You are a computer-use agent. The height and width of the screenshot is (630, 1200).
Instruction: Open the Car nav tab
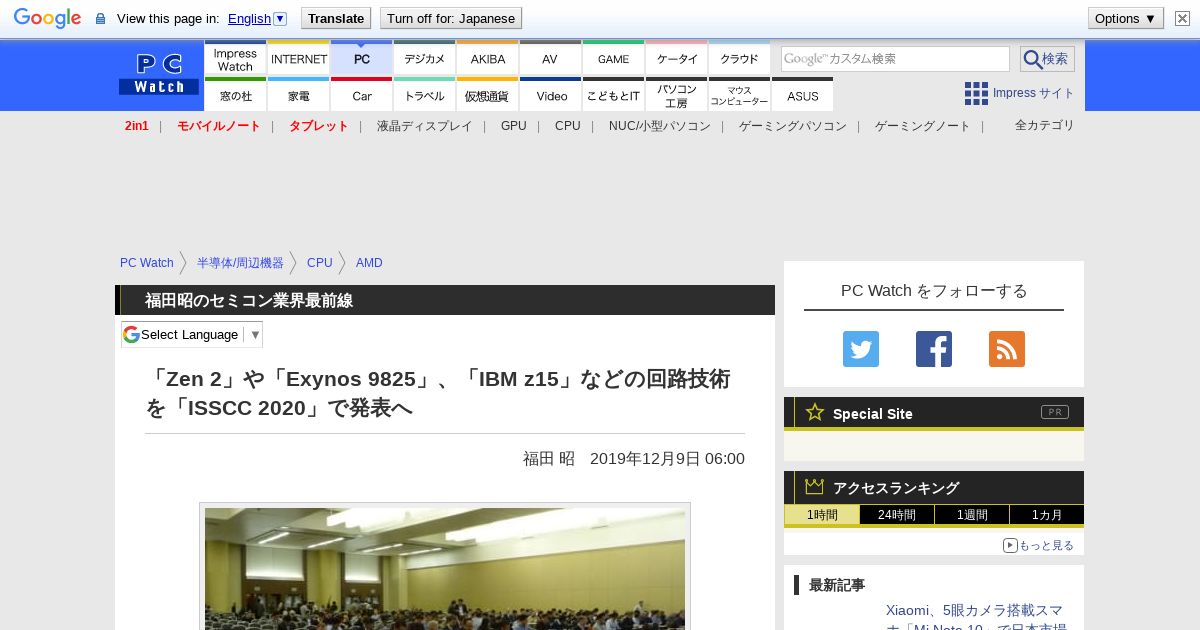coord(362,95)
